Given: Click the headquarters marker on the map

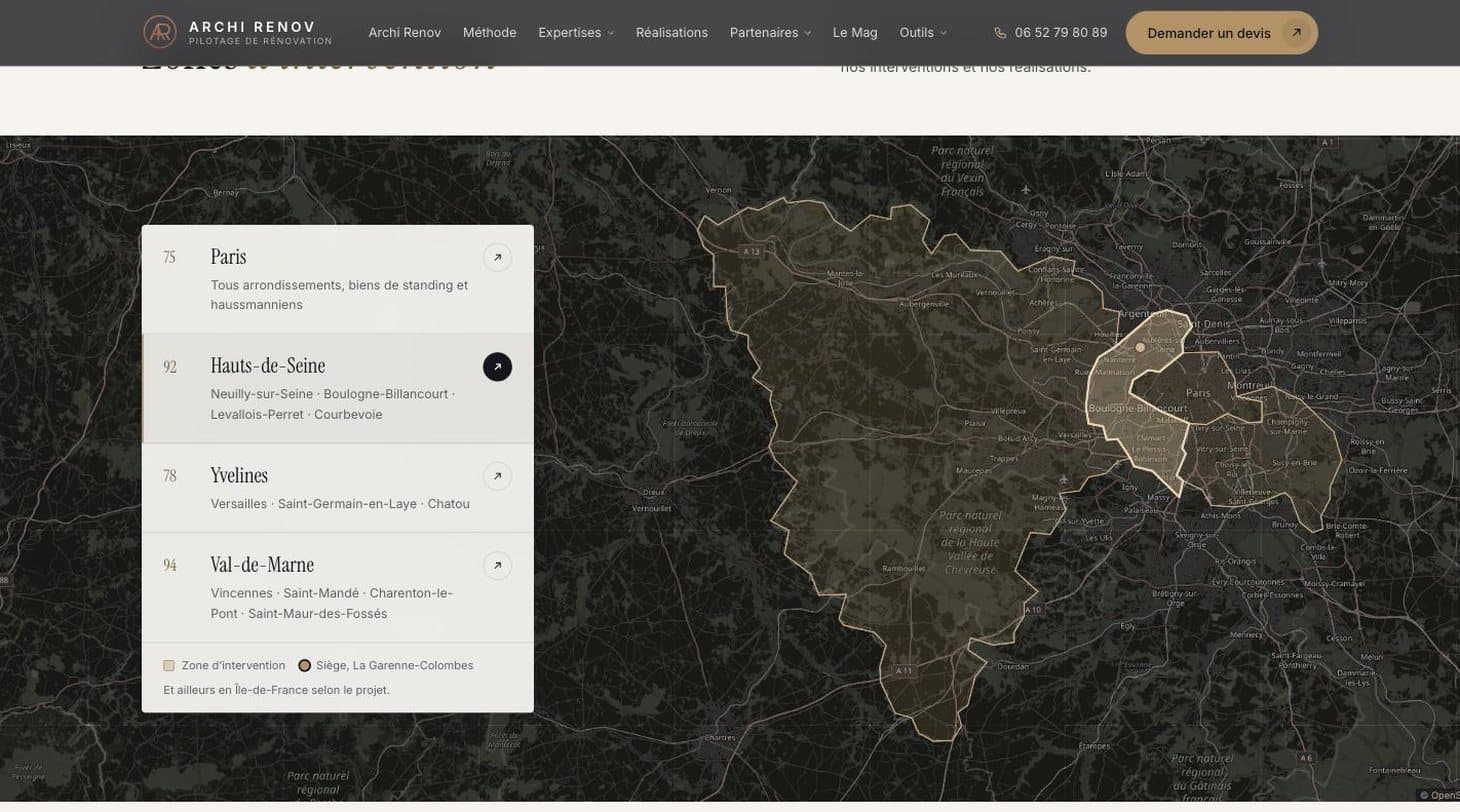Looking at the screenshot, I should pyautogui.click(x=1140, y=347).
